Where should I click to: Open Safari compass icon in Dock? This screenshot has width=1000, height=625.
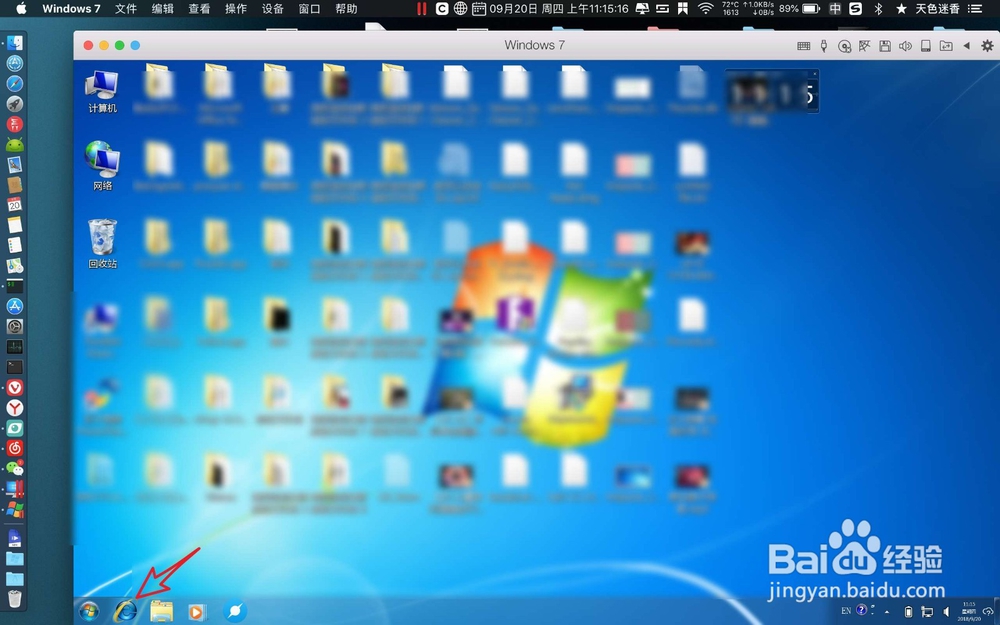coord(15,84)
